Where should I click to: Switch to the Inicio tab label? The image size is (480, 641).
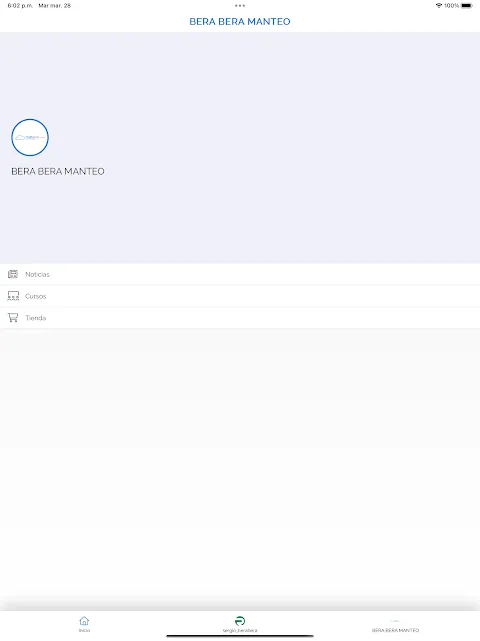(84, 630)
